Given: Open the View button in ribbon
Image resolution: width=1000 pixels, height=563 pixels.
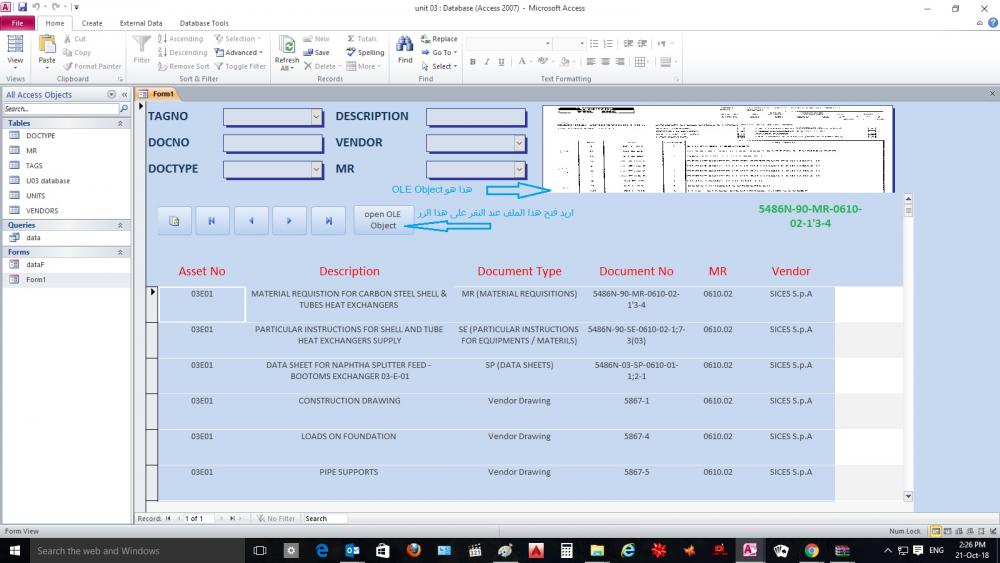Looking at the screenshot, I should [x=15, y=51].
